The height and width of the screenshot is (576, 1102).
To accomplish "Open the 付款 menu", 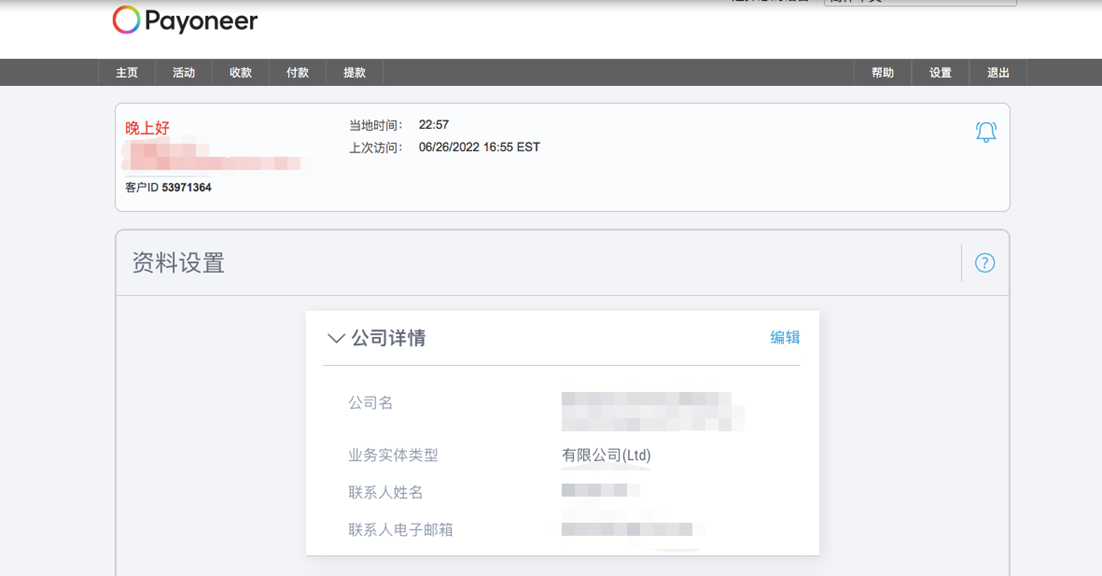I will (x=297, y=71).
